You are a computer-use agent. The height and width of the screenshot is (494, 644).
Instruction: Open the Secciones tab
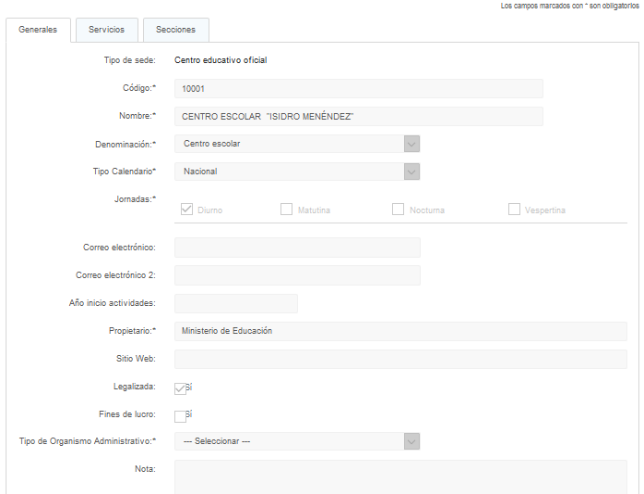coord(176,30)
